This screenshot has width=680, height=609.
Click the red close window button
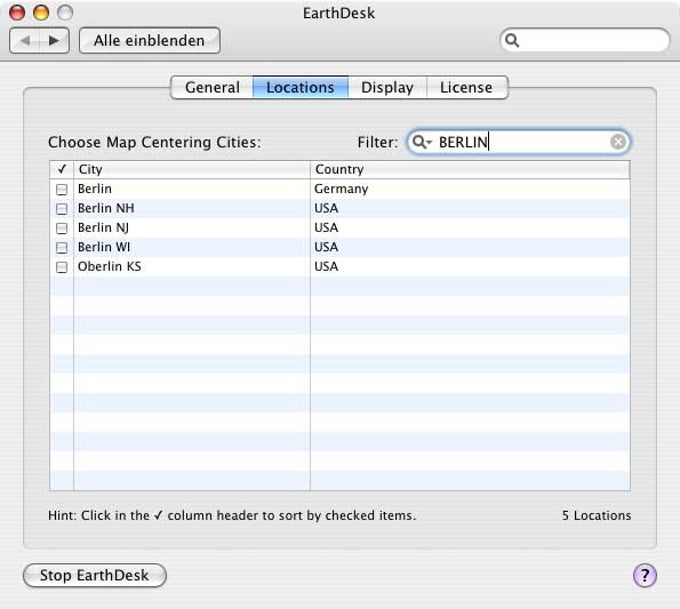(x=17, y=13)
